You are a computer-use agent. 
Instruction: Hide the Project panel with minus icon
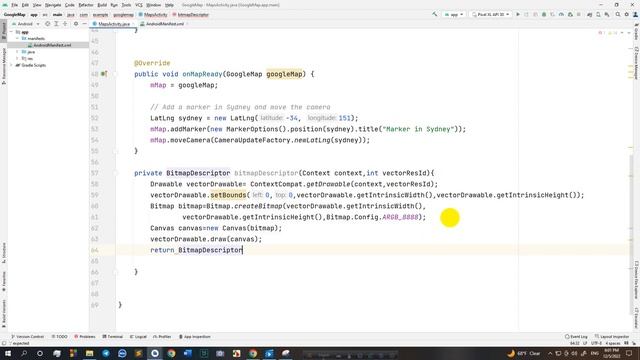click(84, 24)
